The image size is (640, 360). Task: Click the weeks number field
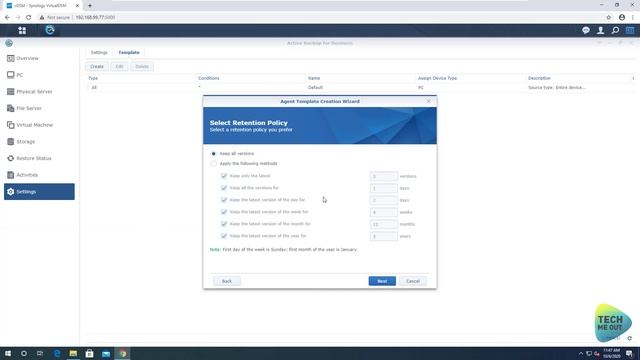[x=383, y=212]
